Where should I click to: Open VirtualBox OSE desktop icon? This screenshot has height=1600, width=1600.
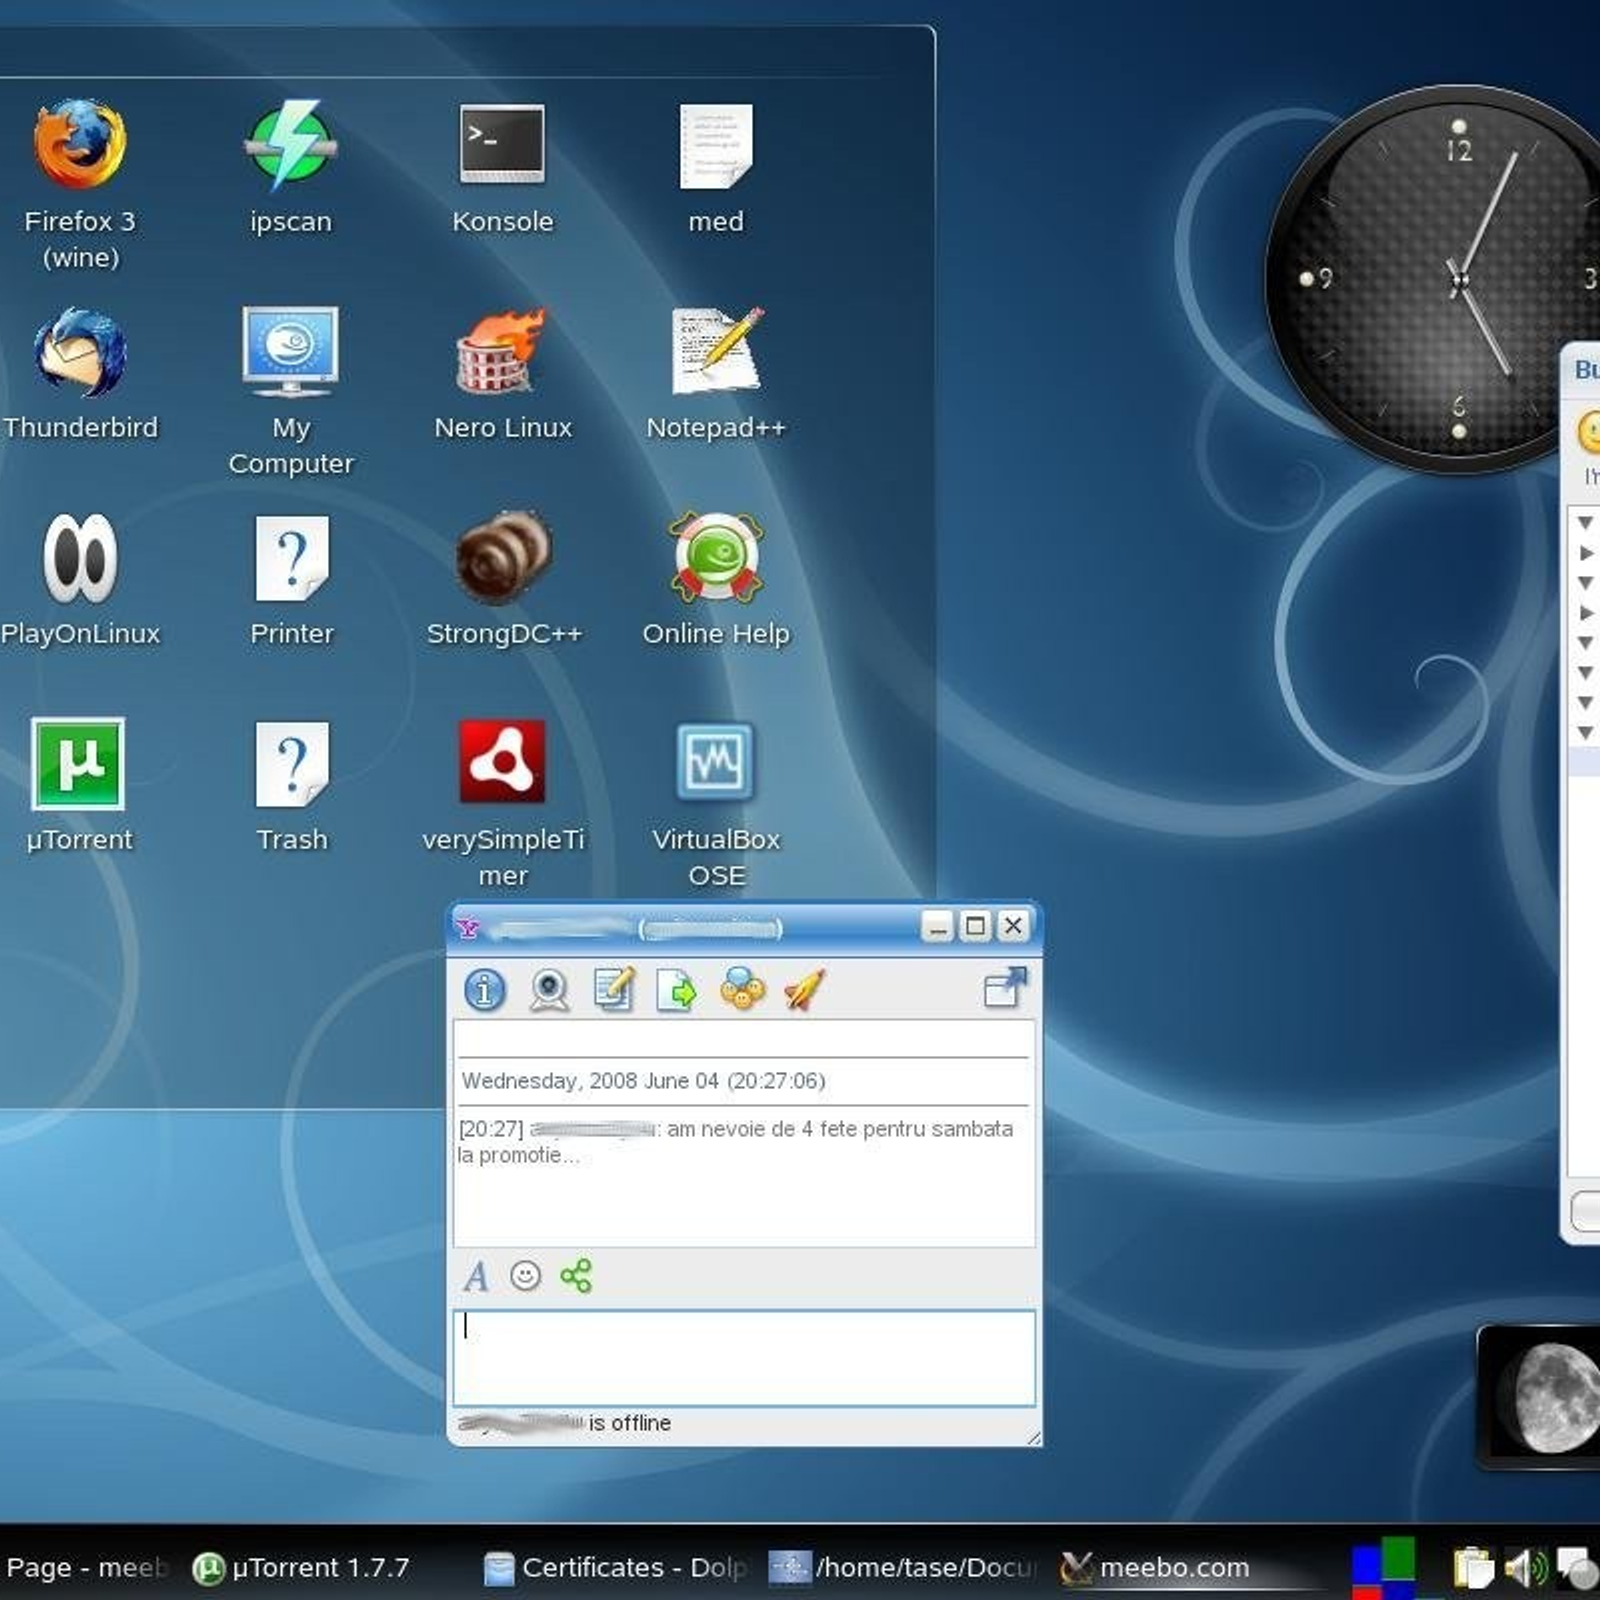point(715,762)
